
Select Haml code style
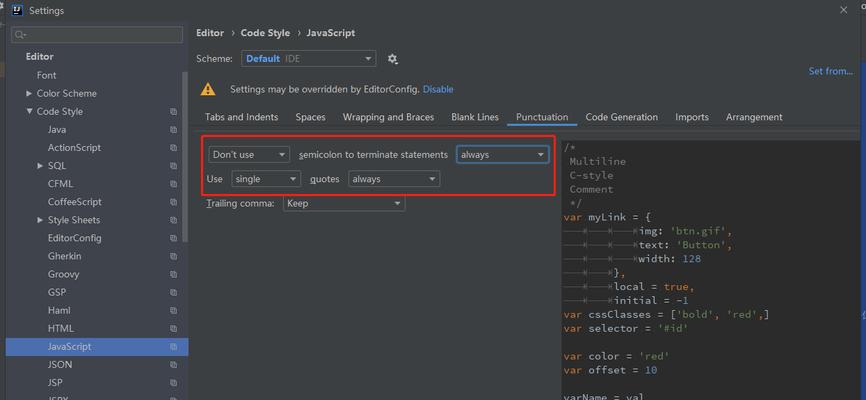pyautogui.click(x=59, y=310)
